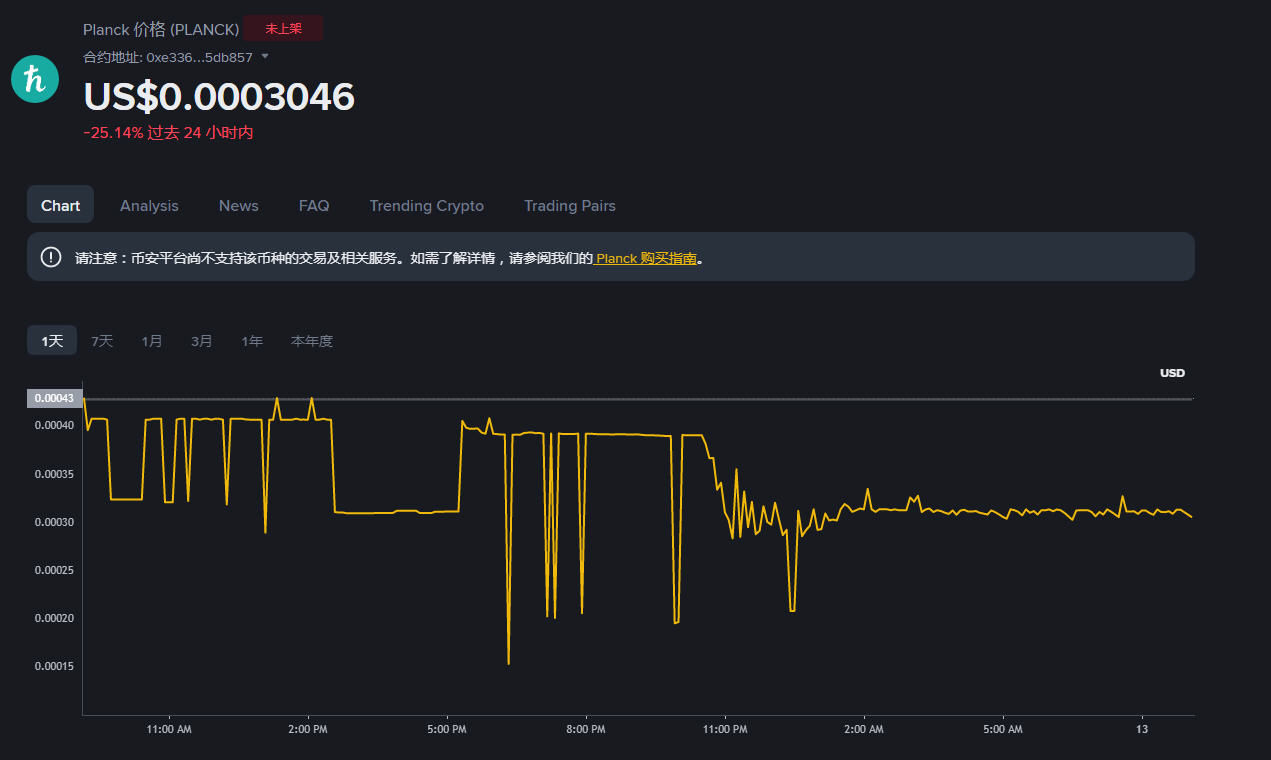Click the 0.00020 y-axis label
1271x760 pixels.
pyautogui.click(x=54, y=618)
